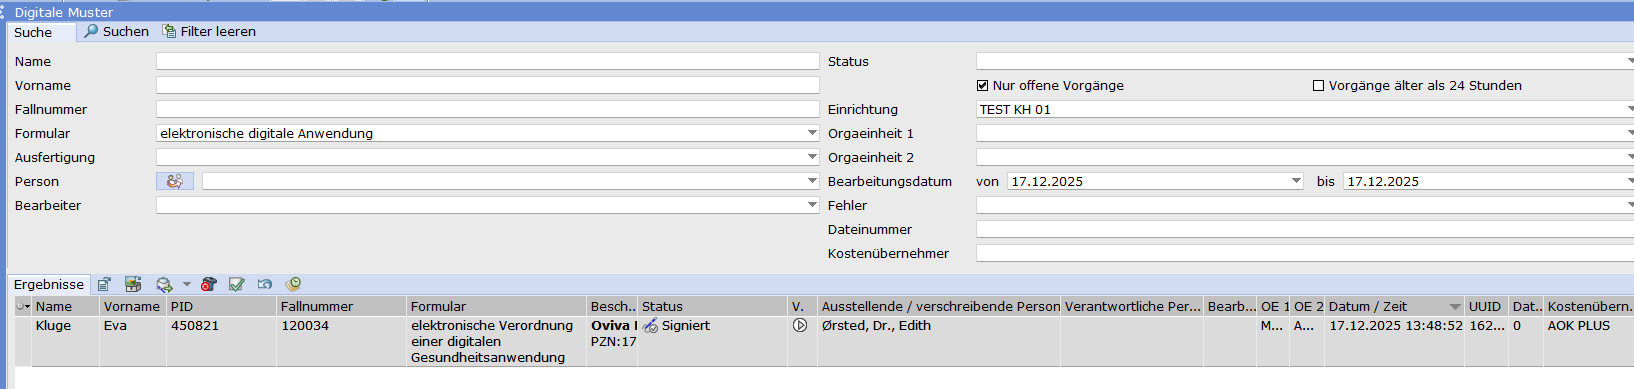1634x389 pixels.
Task: Click the Filter leeren button
Action: point(209,32)
